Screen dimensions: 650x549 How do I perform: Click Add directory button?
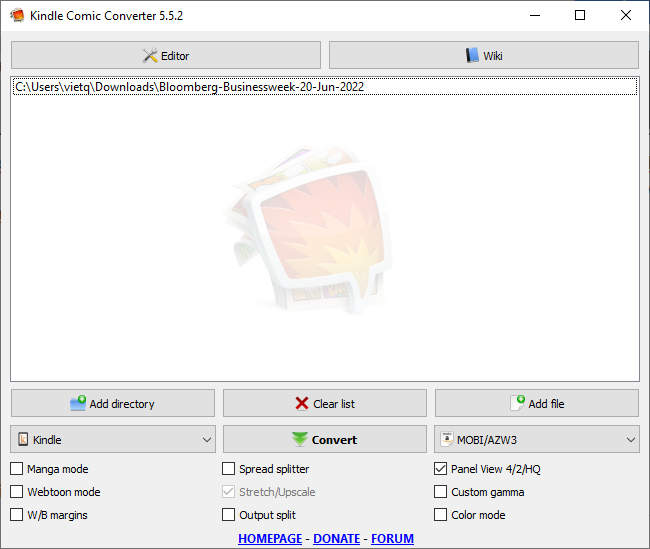(113, 403)
